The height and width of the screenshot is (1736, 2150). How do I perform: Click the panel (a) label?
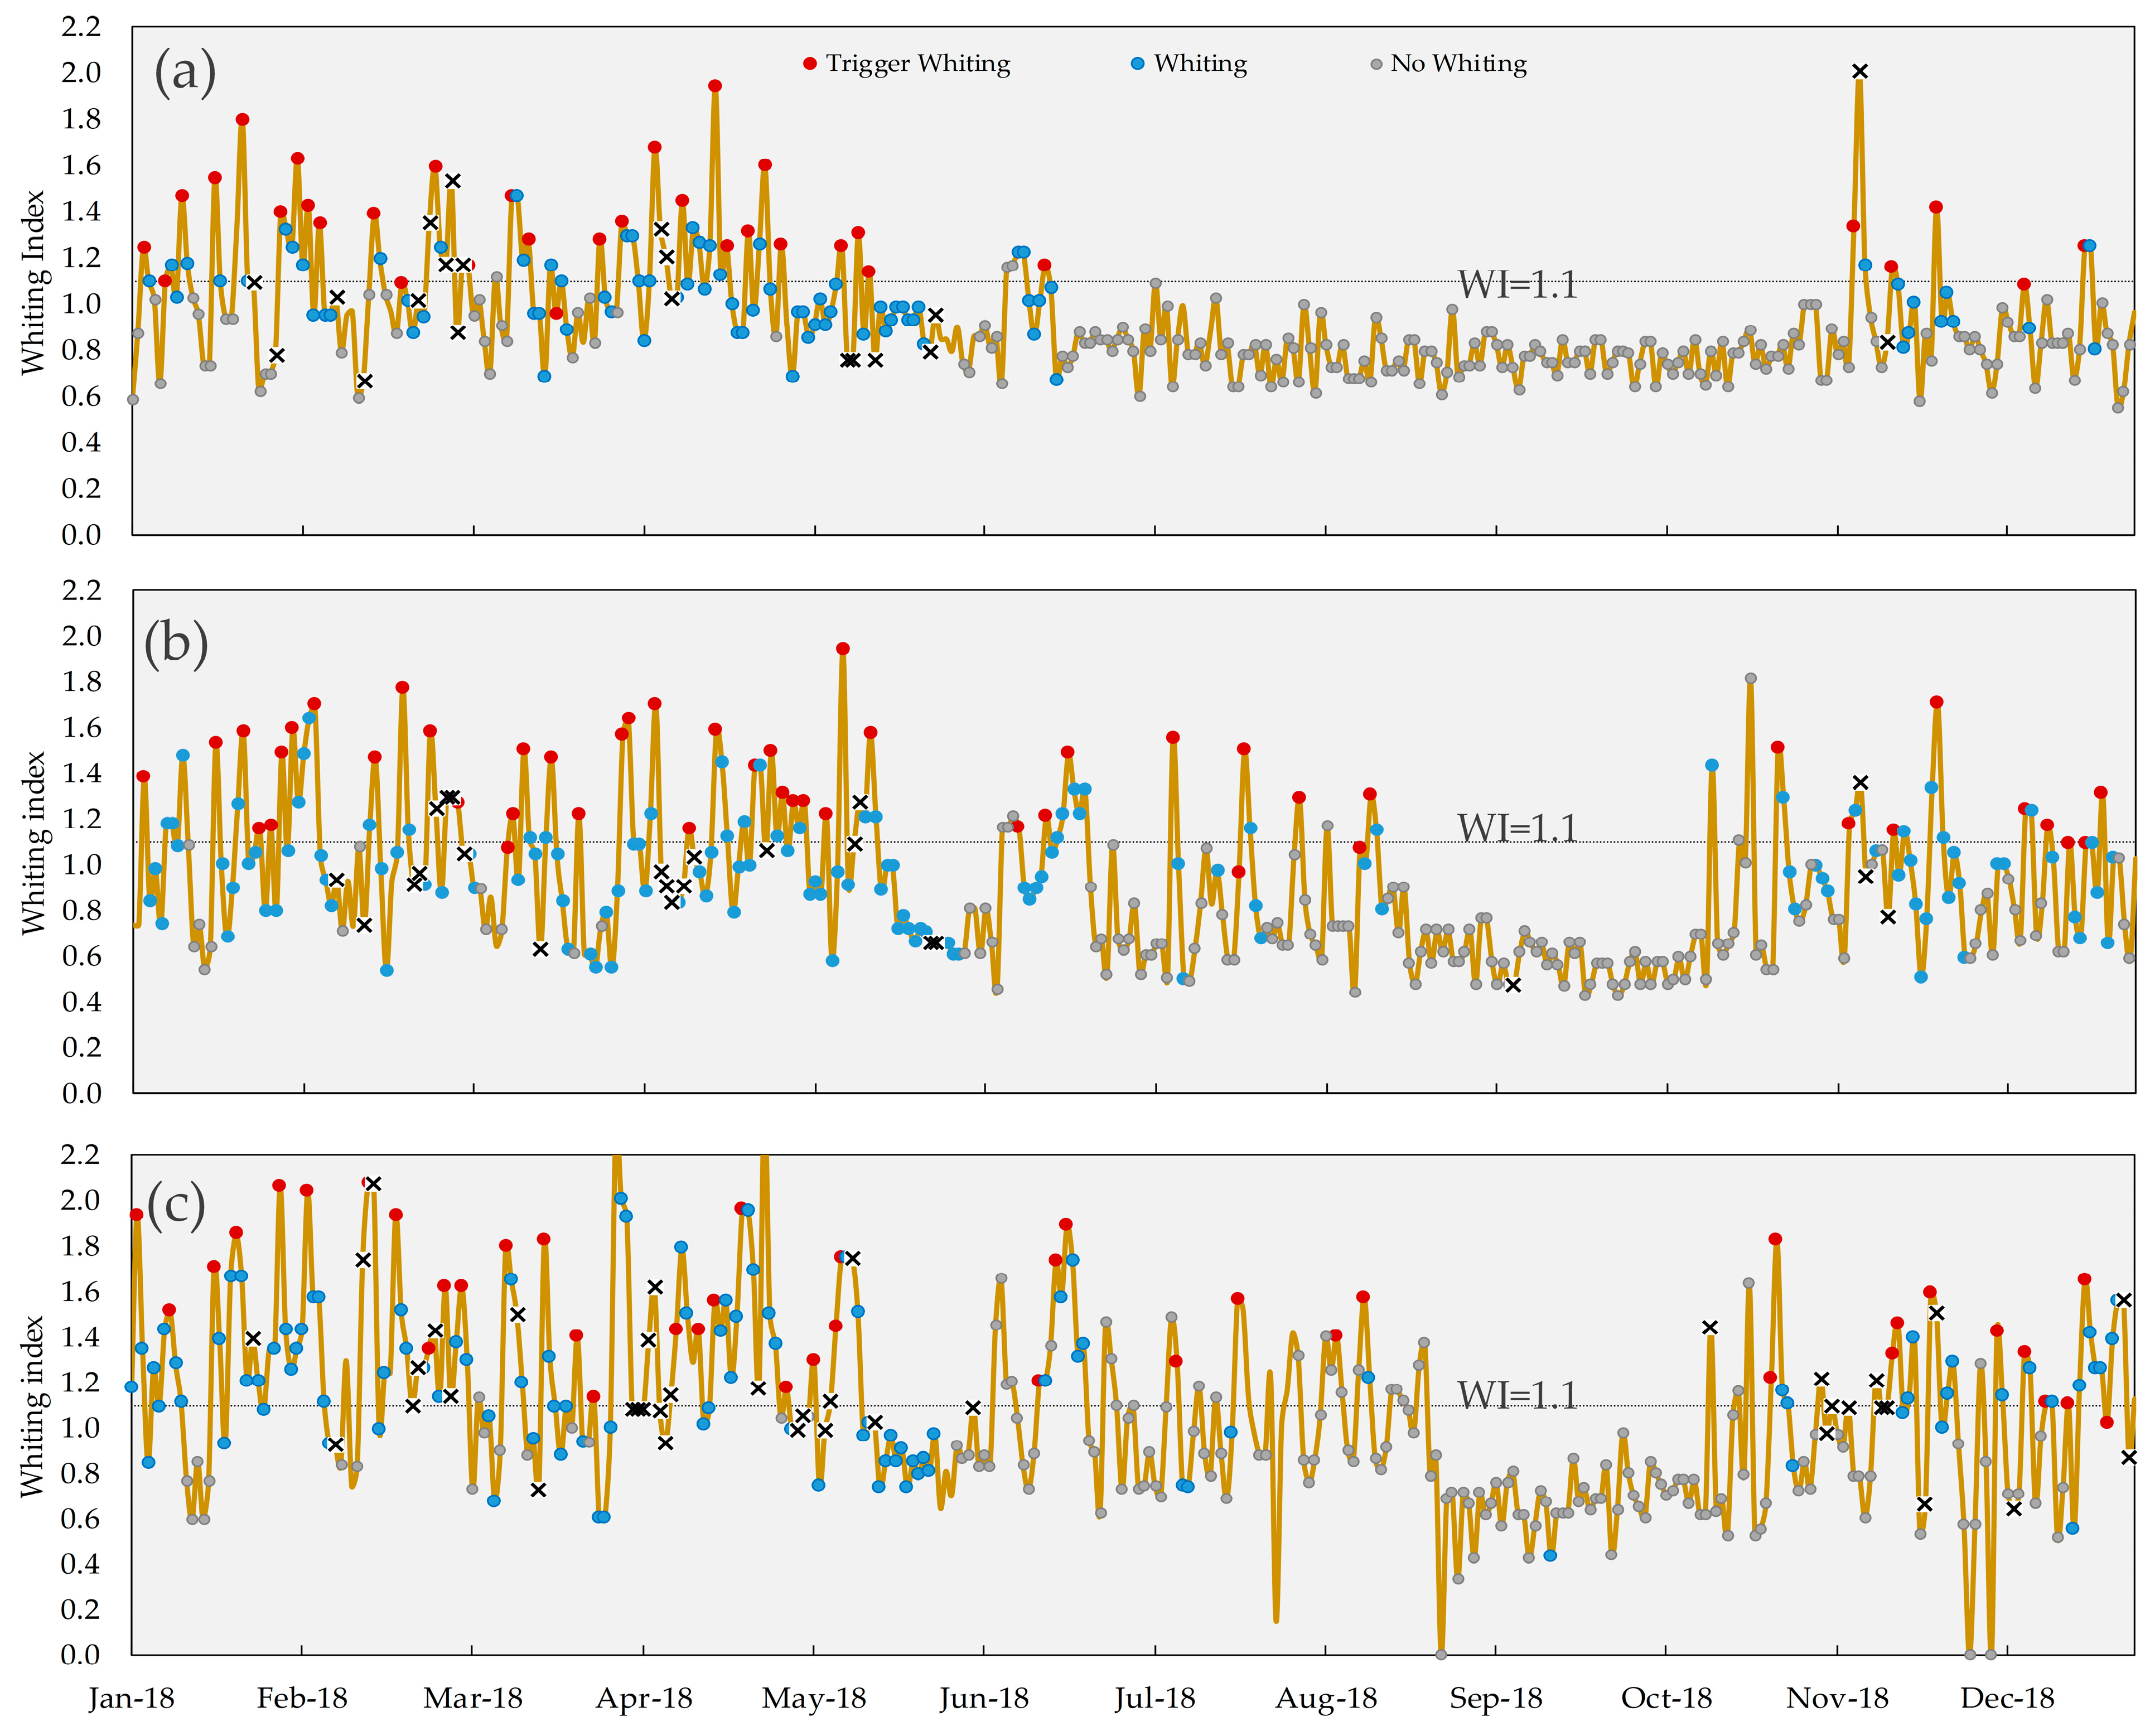coord(185,73)
